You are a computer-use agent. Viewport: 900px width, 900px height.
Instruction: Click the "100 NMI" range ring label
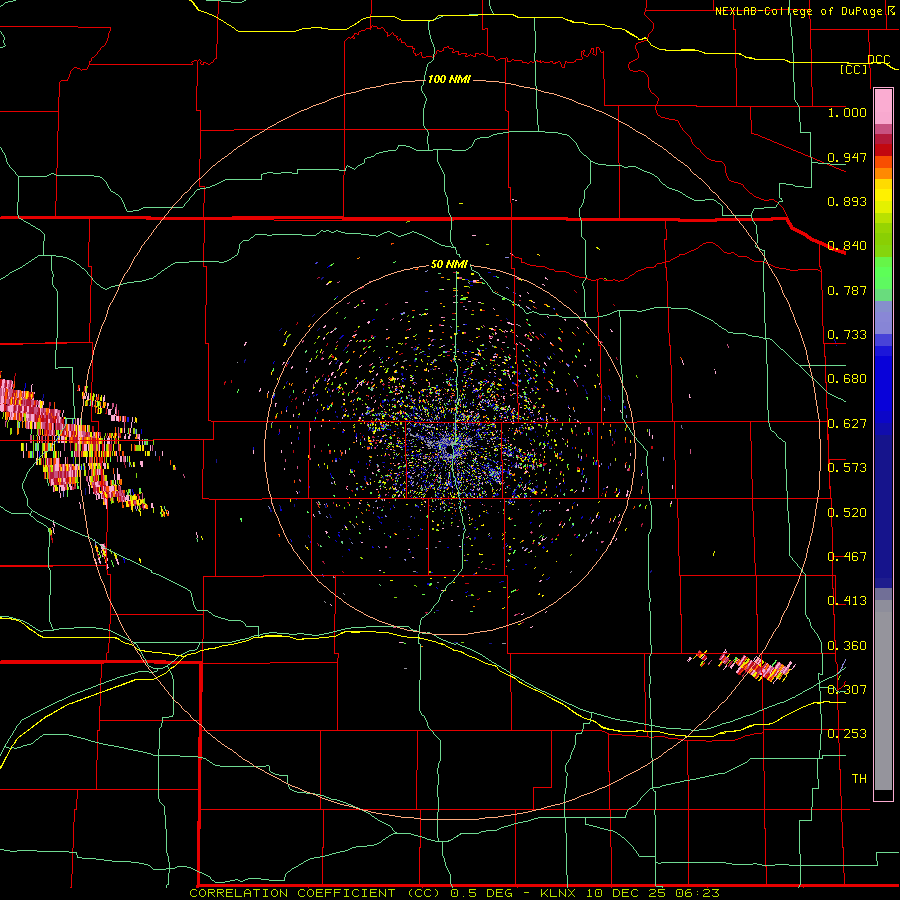tap(449, 79)
